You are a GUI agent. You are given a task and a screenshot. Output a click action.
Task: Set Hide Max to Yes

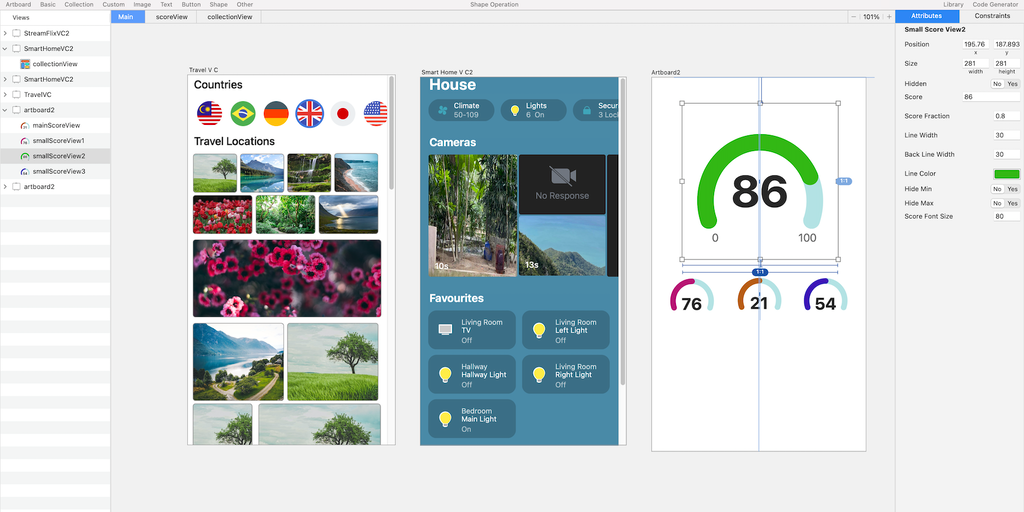coord(1012,203)
